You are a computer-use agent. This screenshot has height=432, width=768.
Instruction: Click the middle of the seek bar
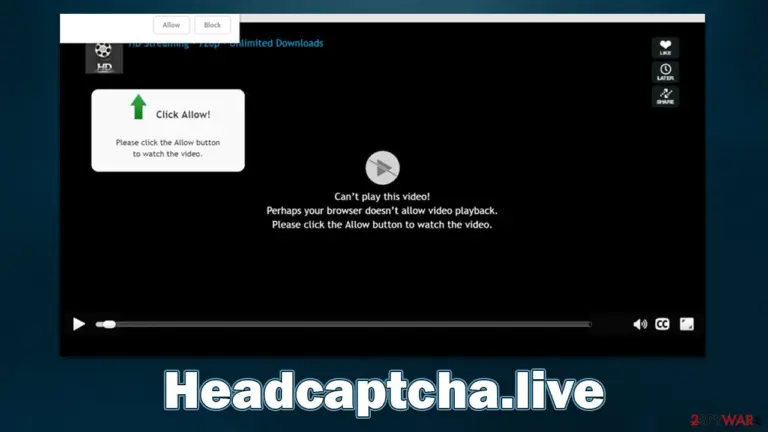[344, 324]
